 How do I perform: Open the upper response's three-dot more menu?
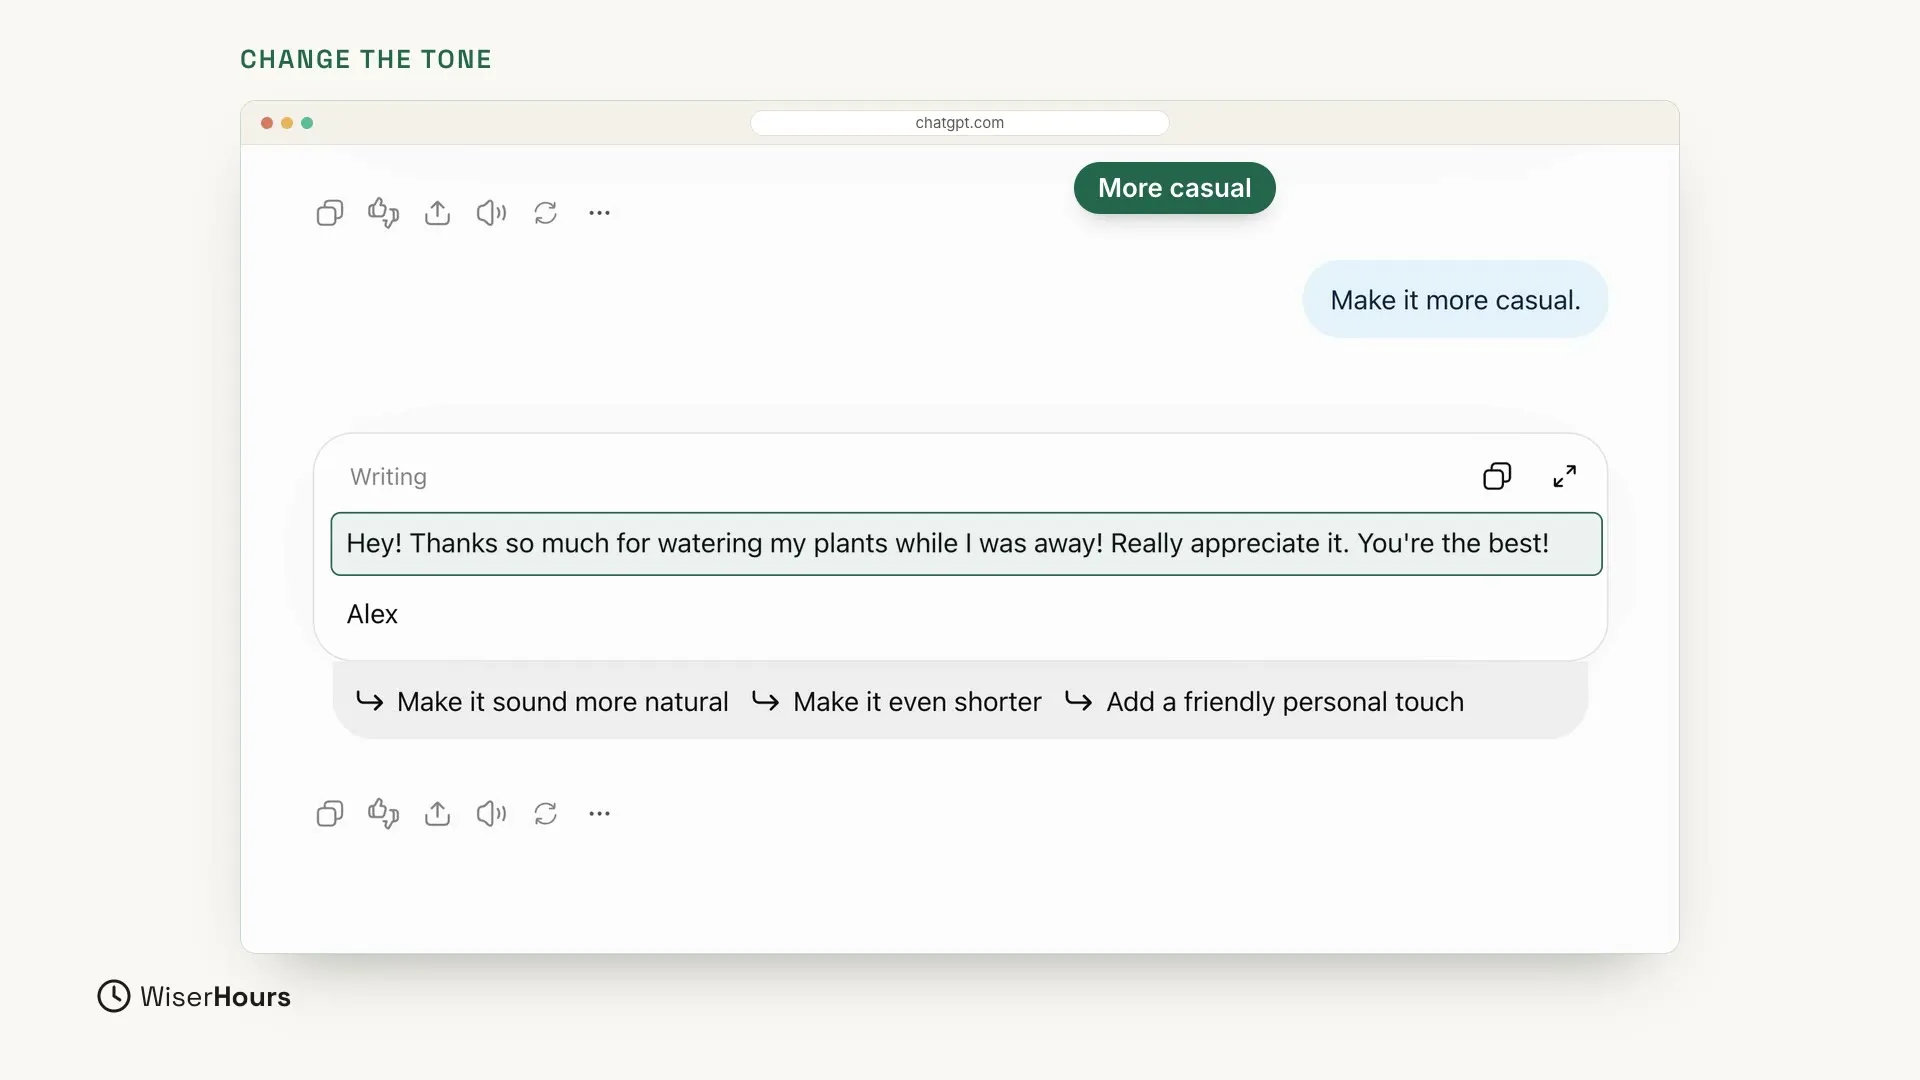599,213
